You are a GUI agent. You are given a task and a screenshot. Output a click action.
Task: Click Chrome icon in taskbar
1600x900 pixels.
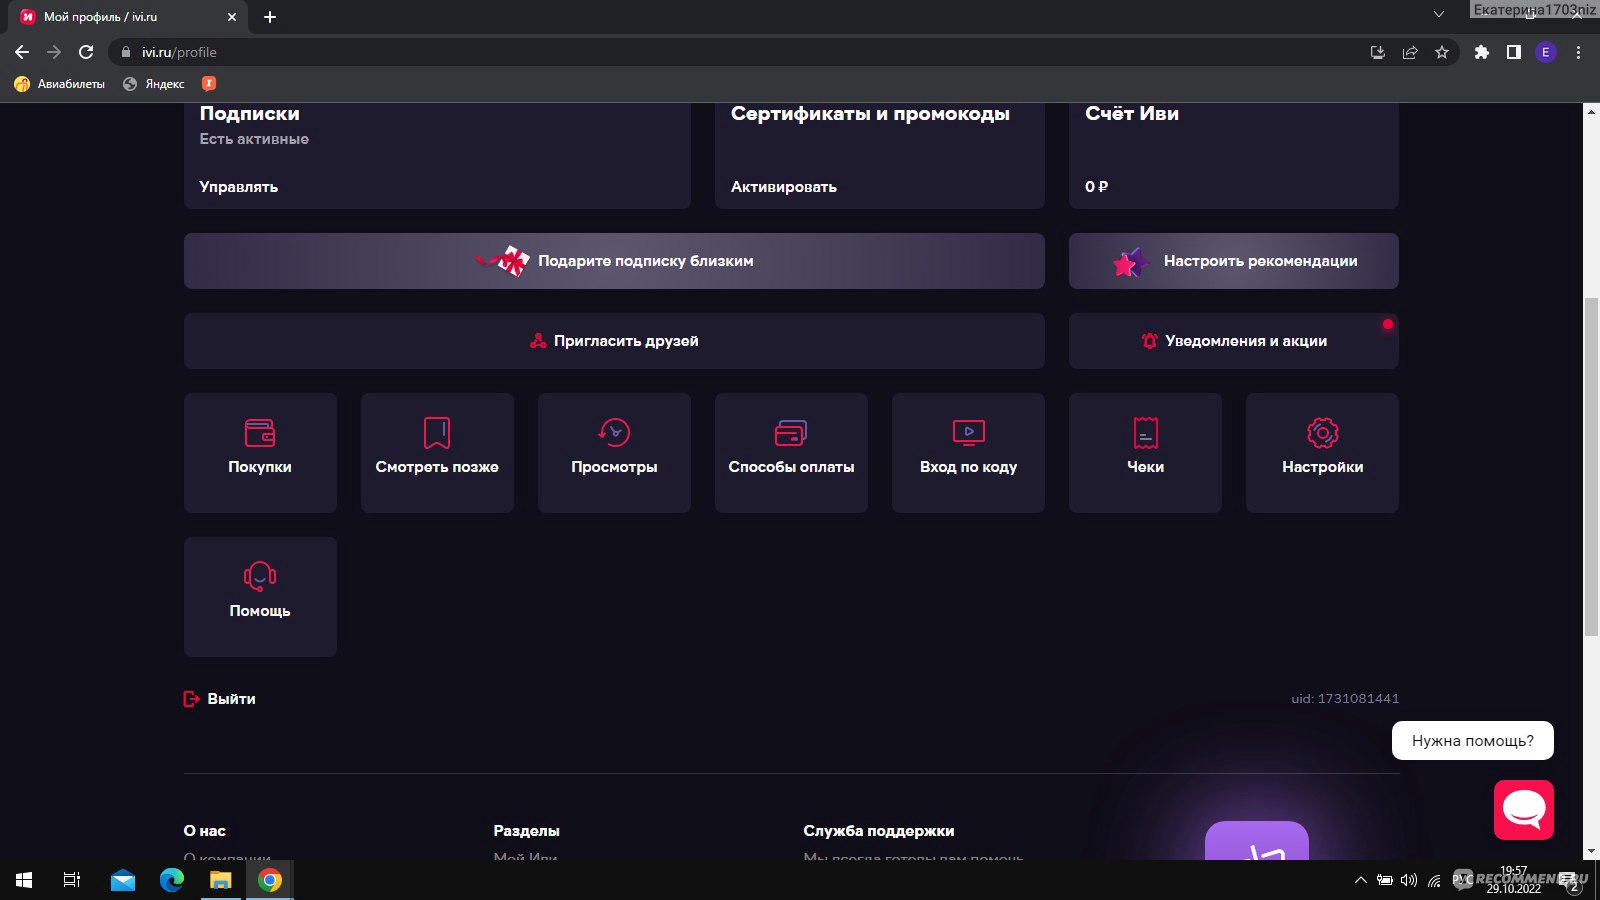pyautogui.click(x=270, y=880)
